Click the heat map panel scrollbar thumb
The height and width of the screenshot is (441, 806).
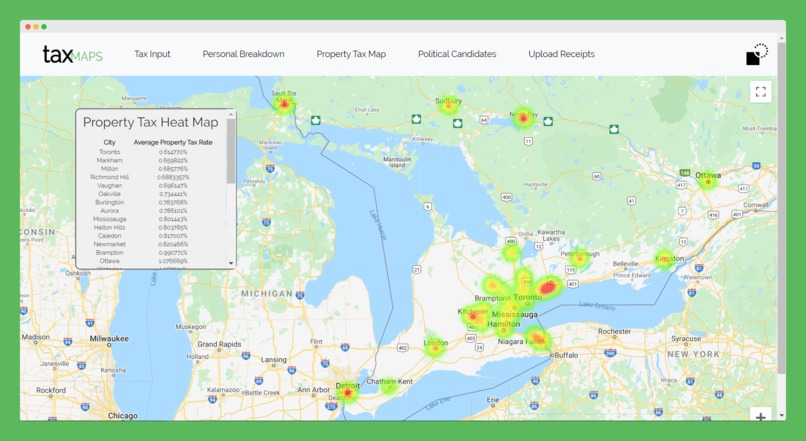231,151
